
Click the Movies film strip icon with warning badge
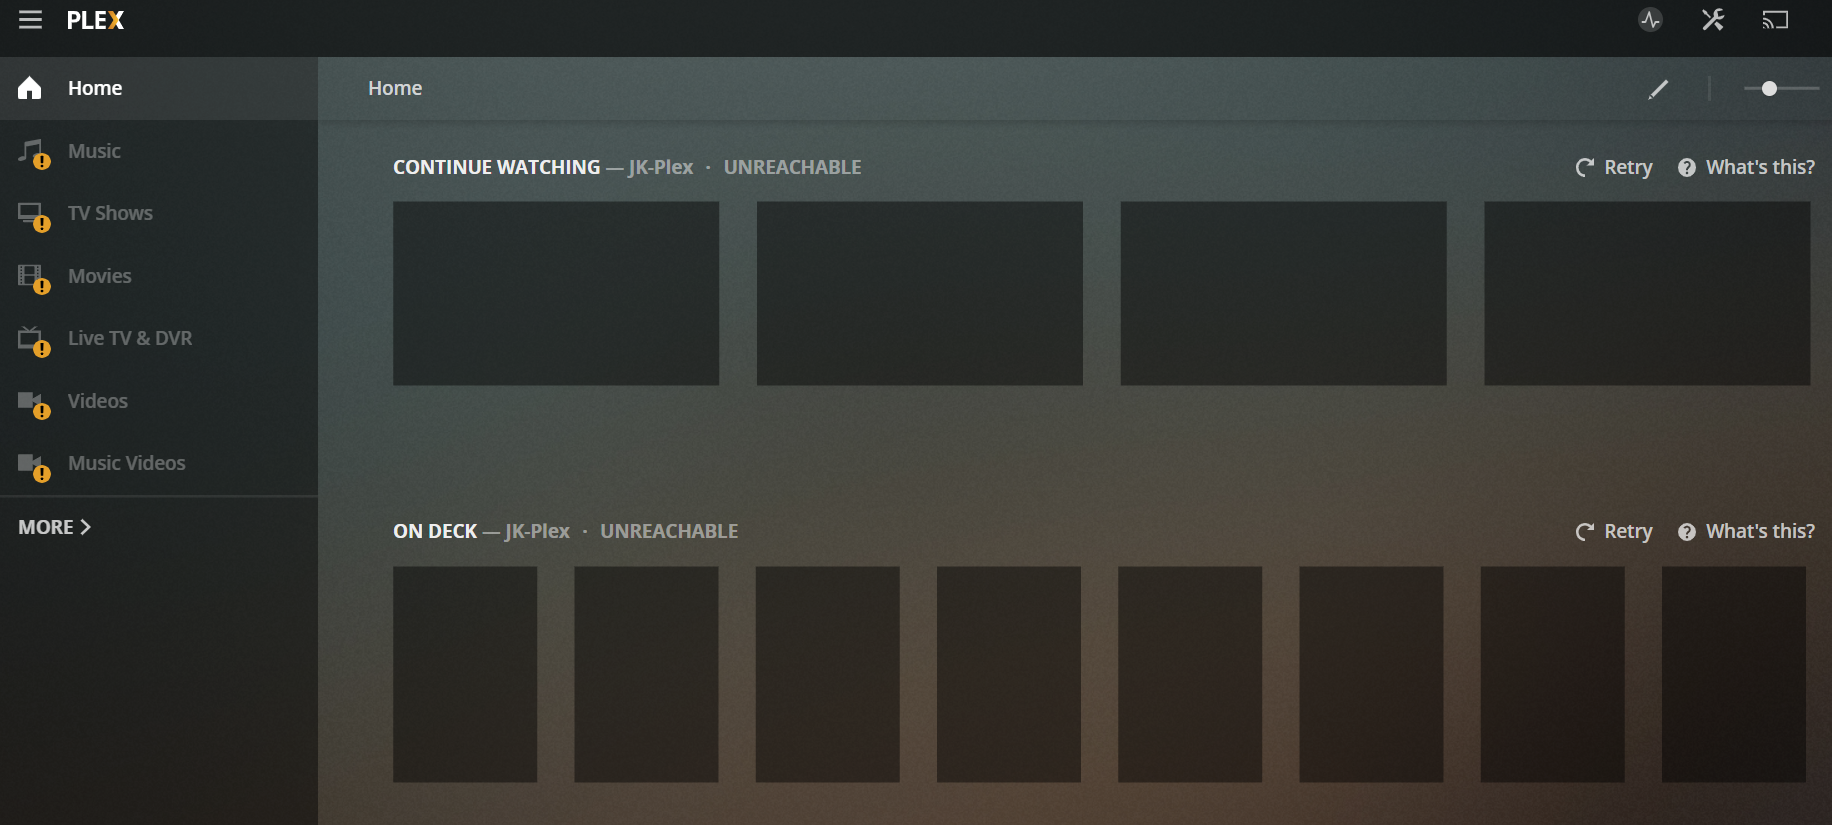tap(33, 279)
